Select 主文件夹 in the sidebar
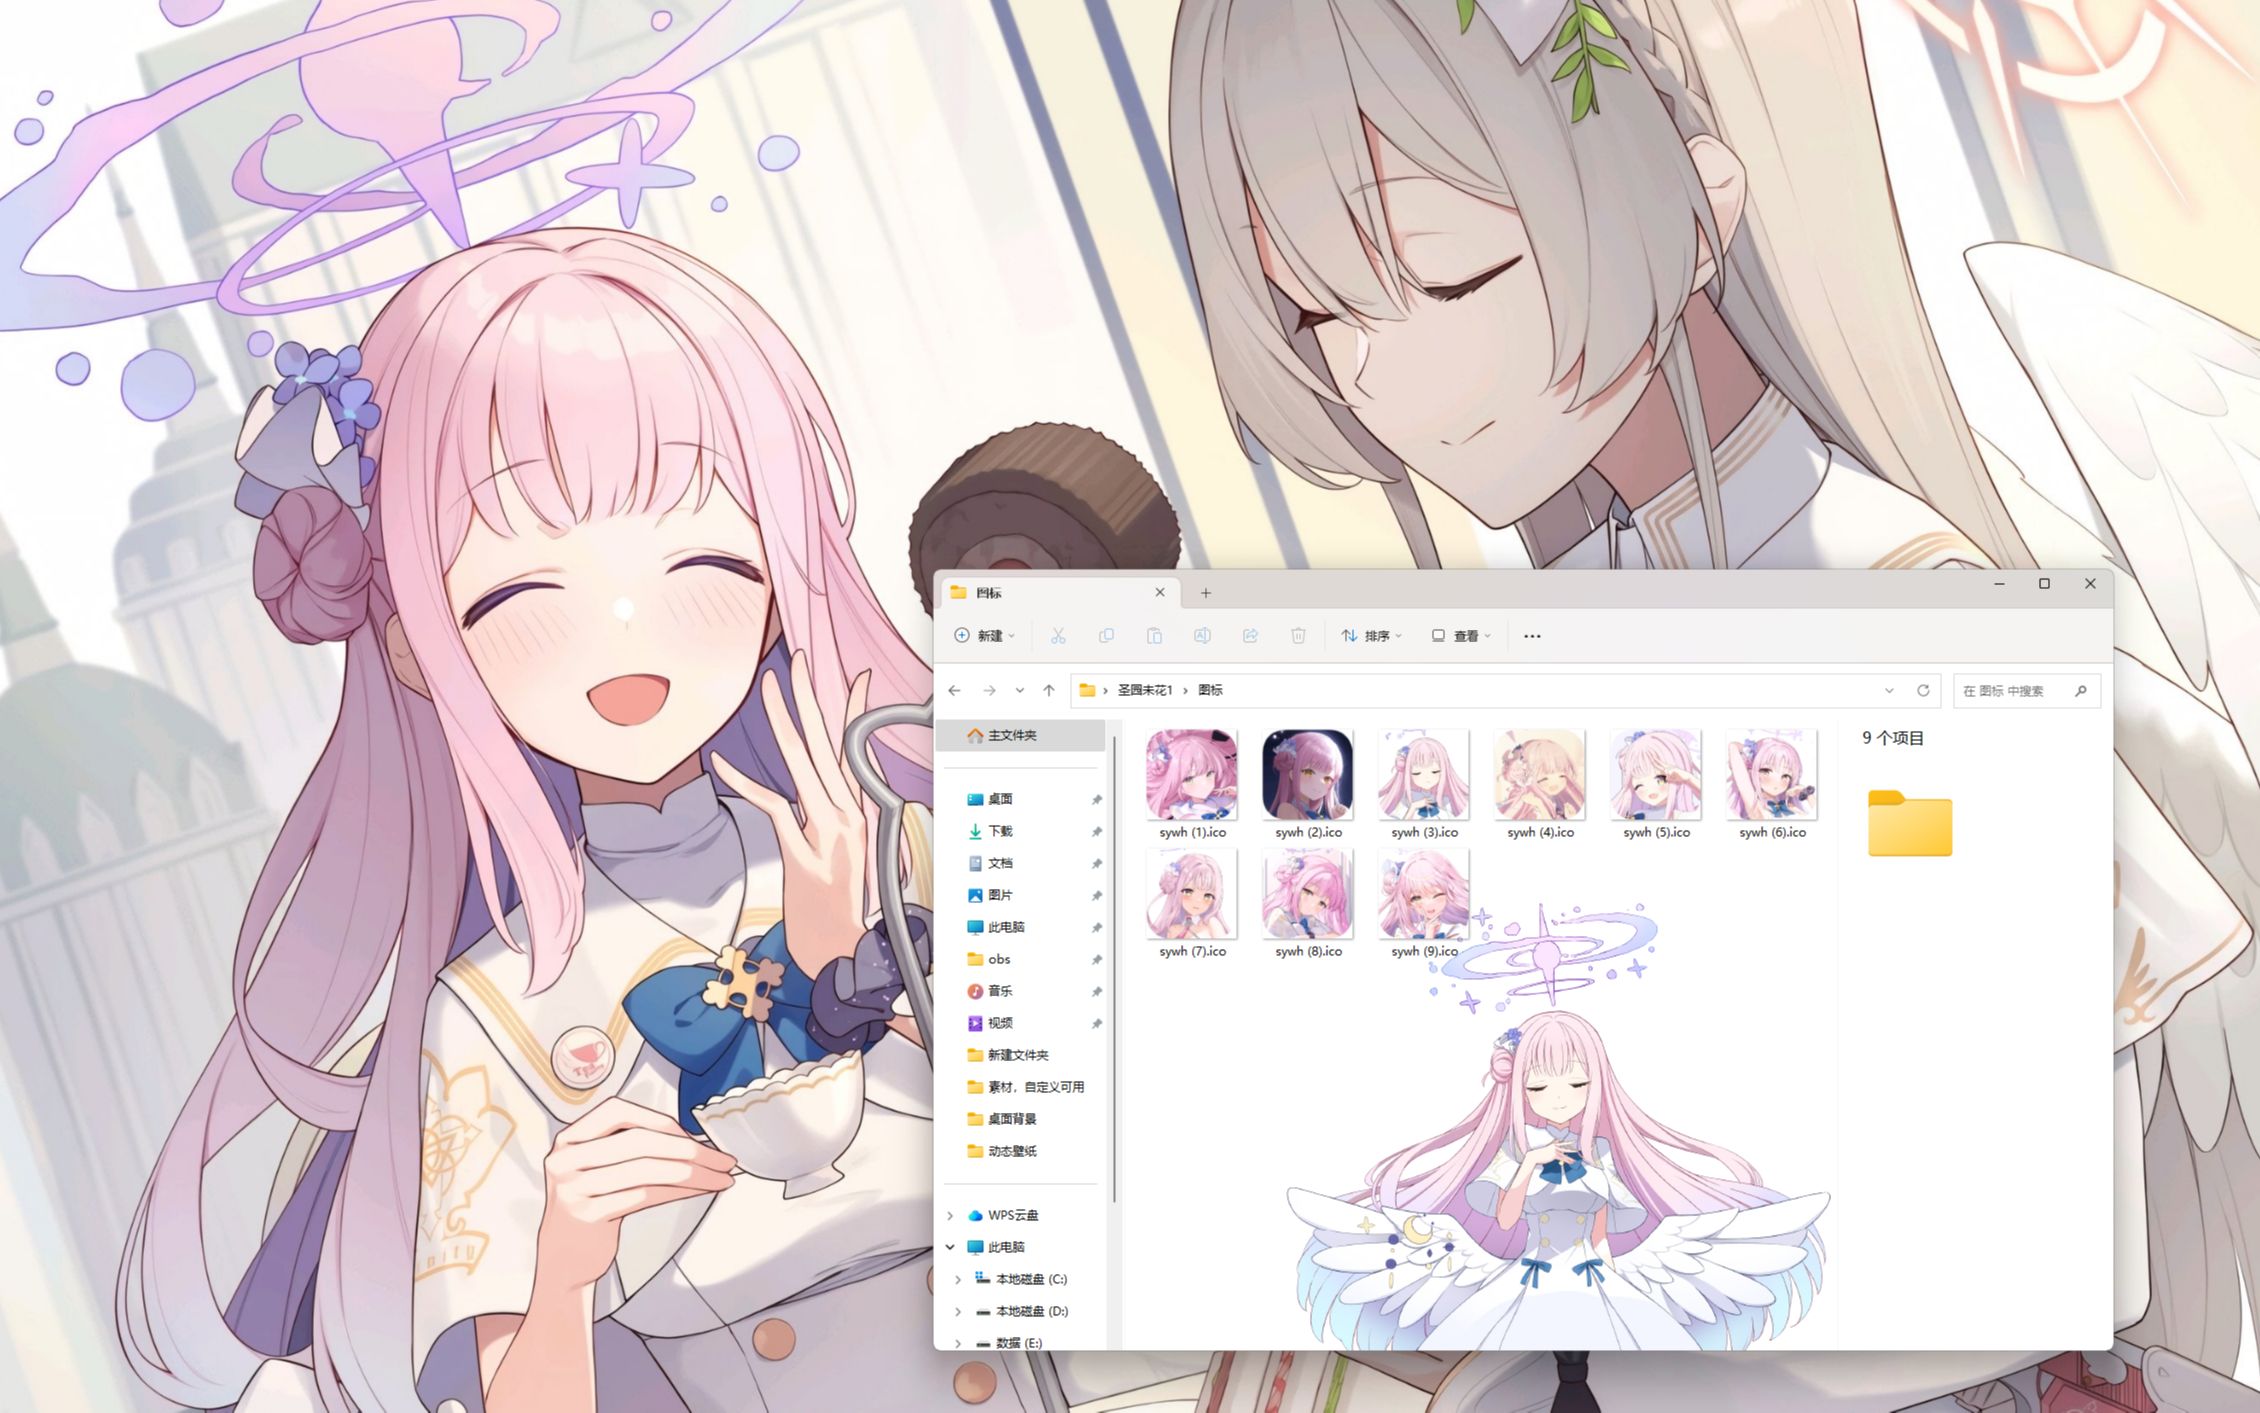The height and width of the screenshot is (1413, 2260). pyautogui.click(x=1021, y=735)
